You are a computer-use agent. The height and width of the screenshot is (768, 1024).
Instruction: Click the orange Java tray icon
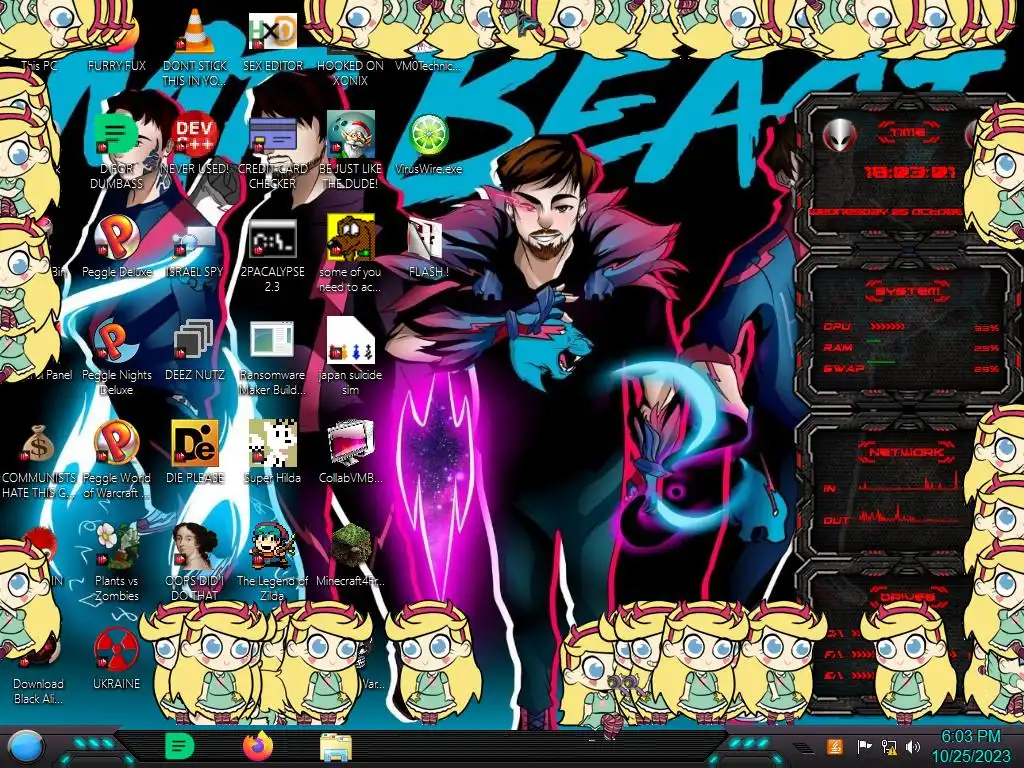(x=834, y=746)
